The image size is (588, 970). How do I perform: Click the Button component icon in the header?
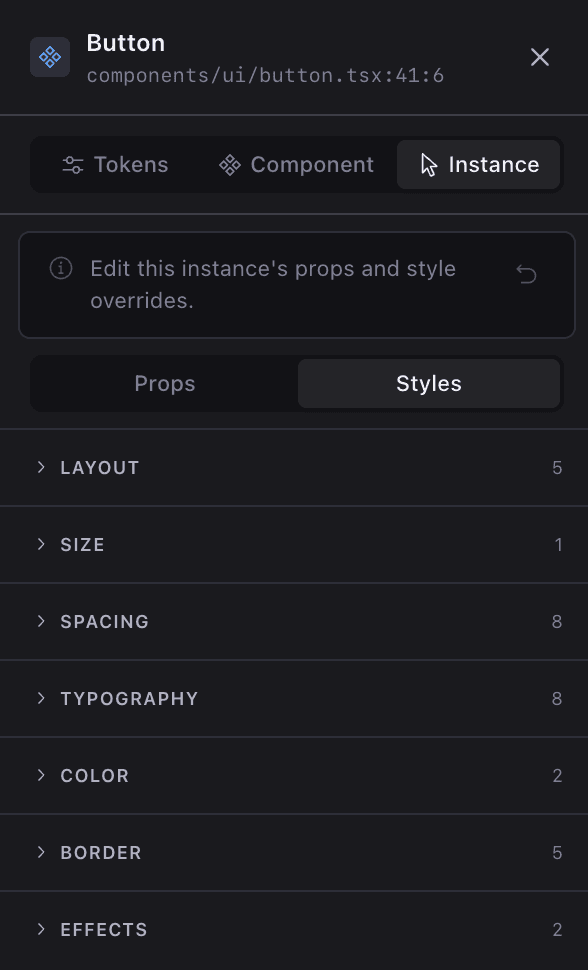(49, 57)
